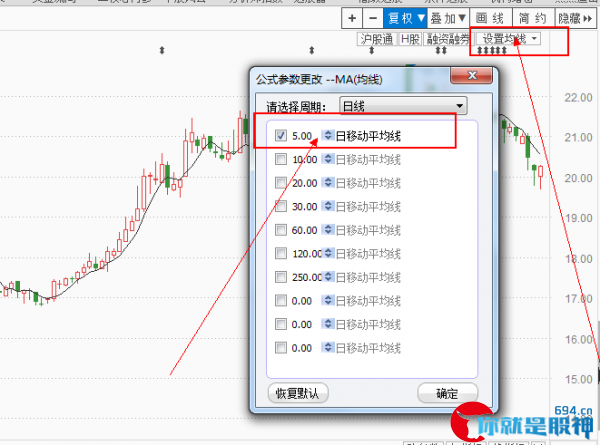
Task: Check the 120.00 day moving average
Action: tap(281, 253)
